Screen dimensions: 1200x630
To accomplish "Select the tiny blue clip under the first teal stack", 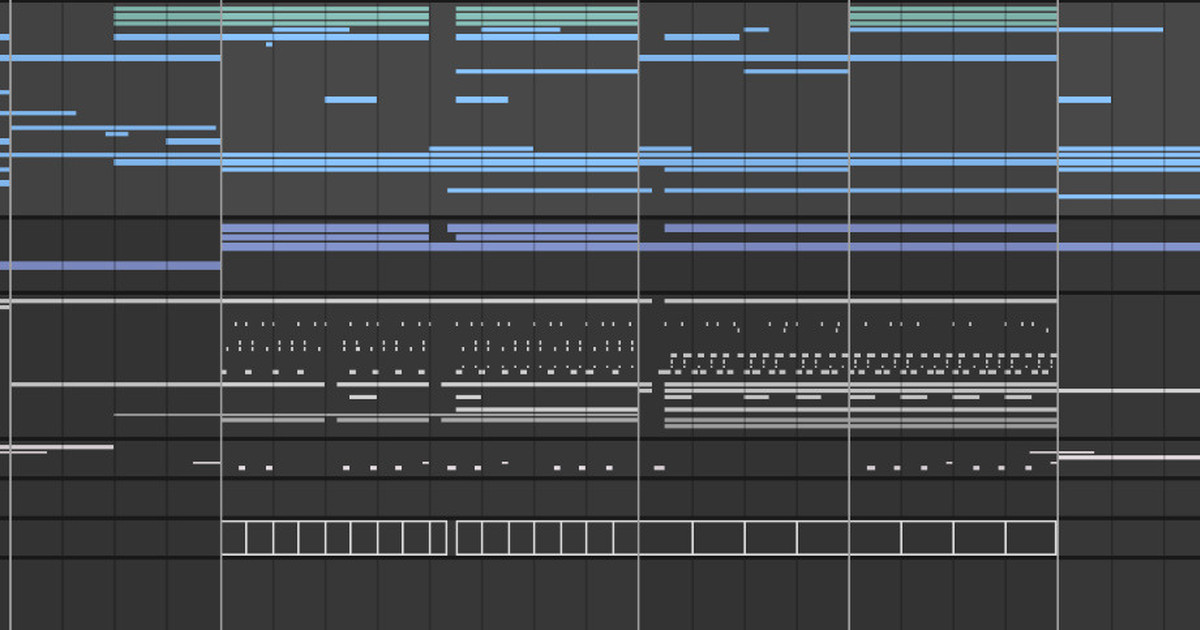I will 269,45.
